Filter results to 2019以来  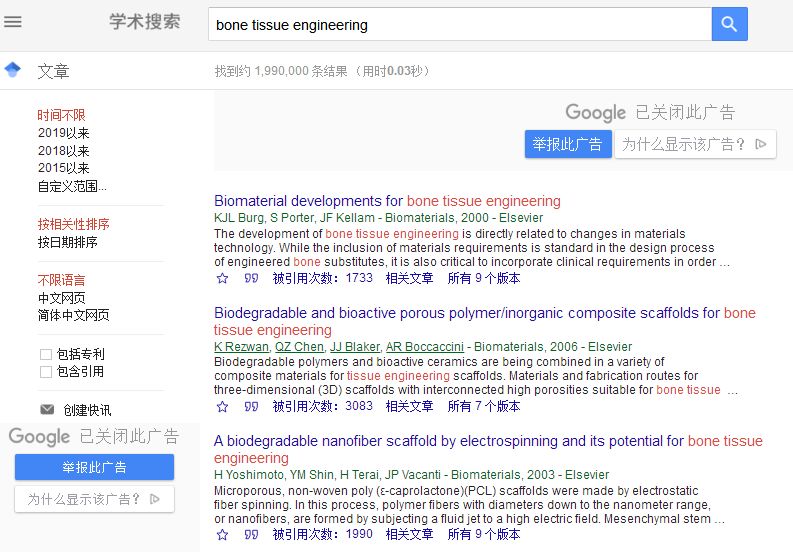[x=63, y=133]
